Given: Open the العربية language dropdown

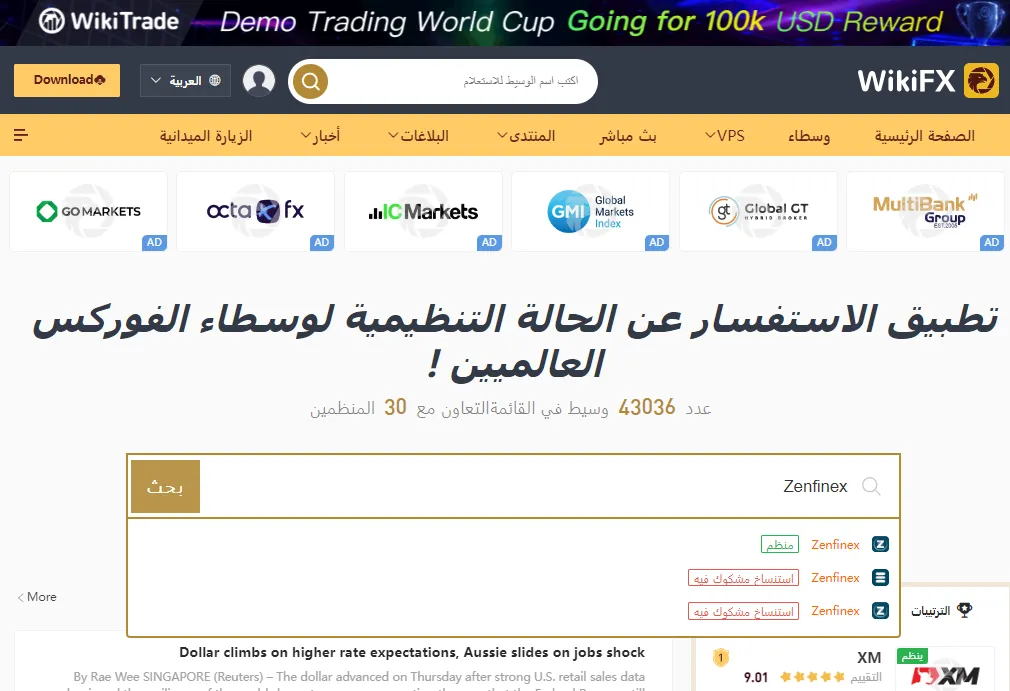Looking at the screenshot, I should (186, 80).
